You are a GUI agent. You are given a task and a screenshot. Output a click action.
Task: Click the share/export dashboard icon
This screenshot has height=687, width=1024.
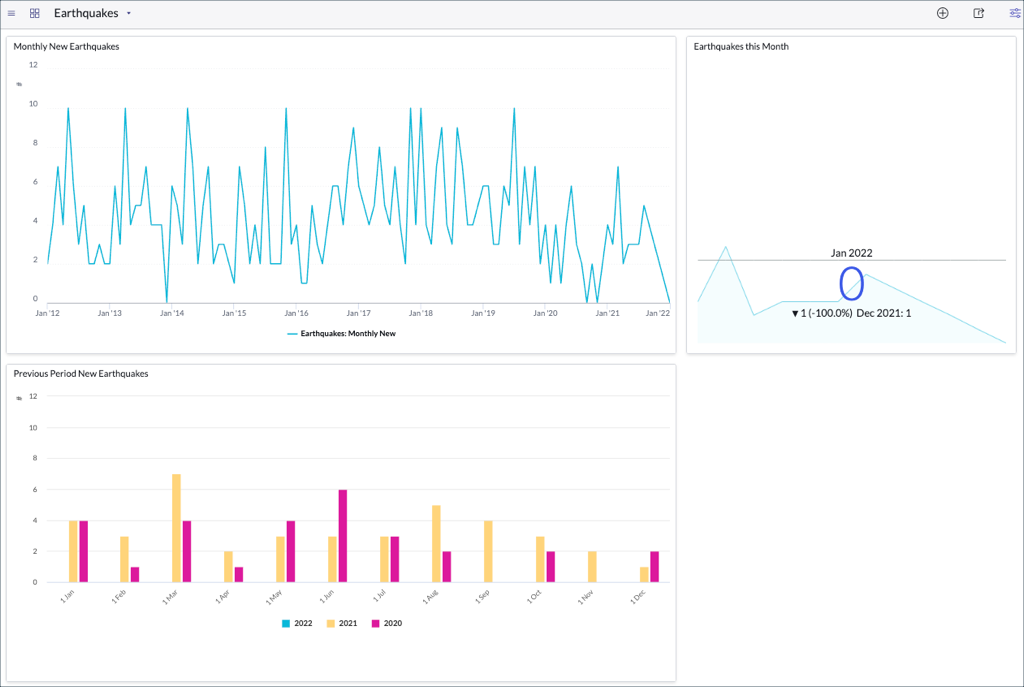[x=978, y=13]
